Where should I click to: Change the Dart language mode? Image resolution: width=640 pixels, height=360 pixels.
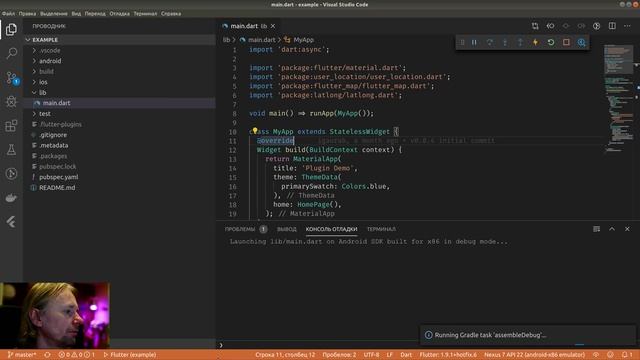point(406,355)
